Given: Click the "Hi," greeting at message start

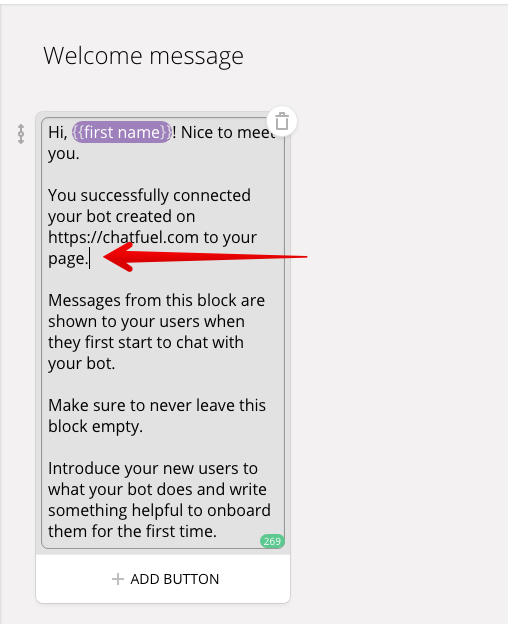Looking at the screenshot, I should tap(58, 133).
